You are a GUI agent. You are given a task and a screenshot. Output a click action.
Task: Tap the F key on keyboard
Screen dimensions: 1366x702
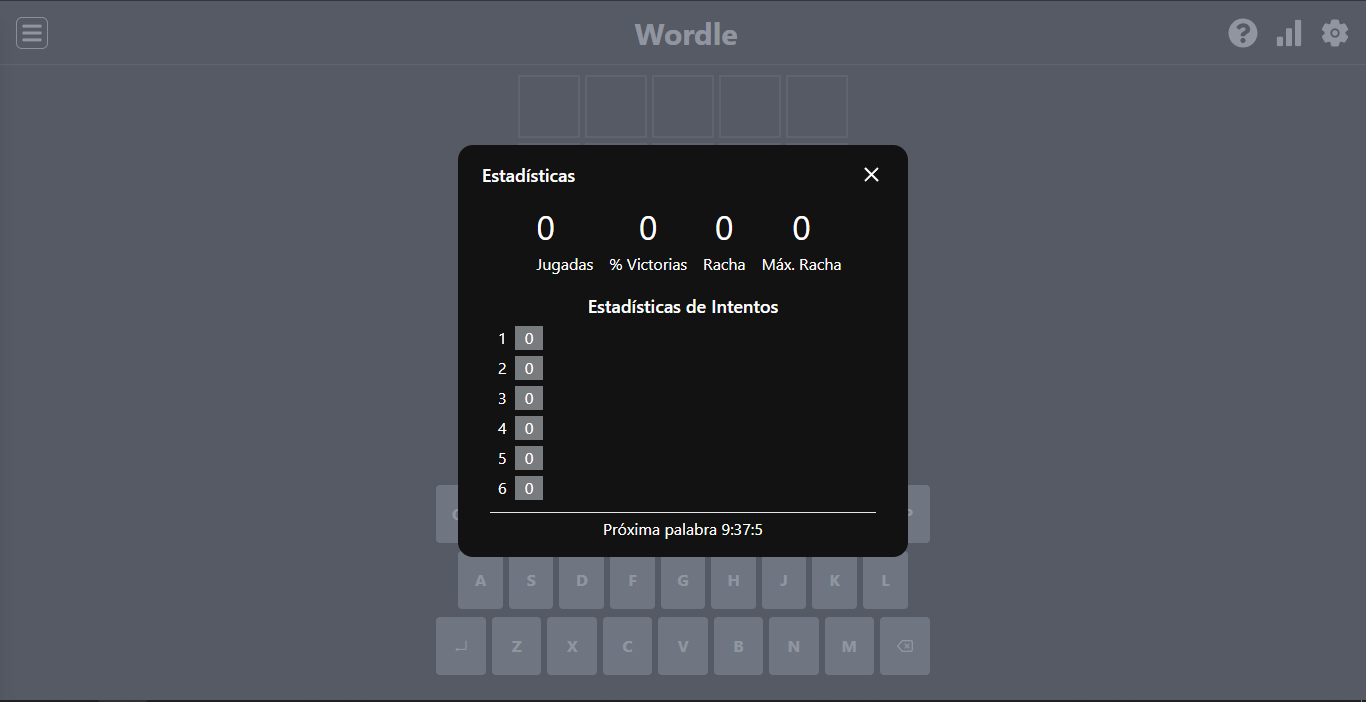coord(632,580)
